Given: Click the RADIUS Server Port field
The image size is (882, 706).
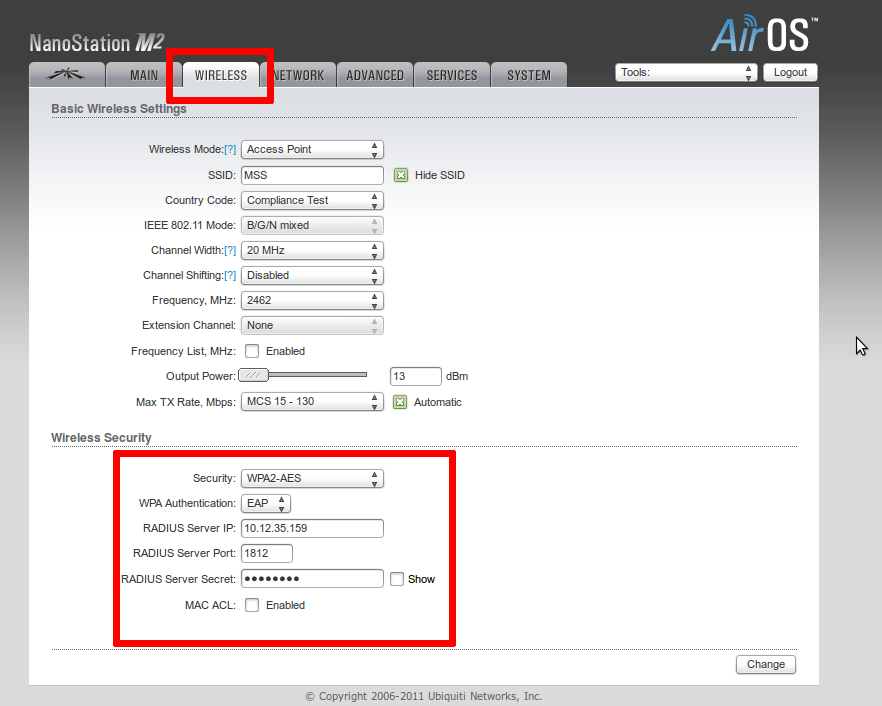Looking at the screenshot, I should point(267,554).
